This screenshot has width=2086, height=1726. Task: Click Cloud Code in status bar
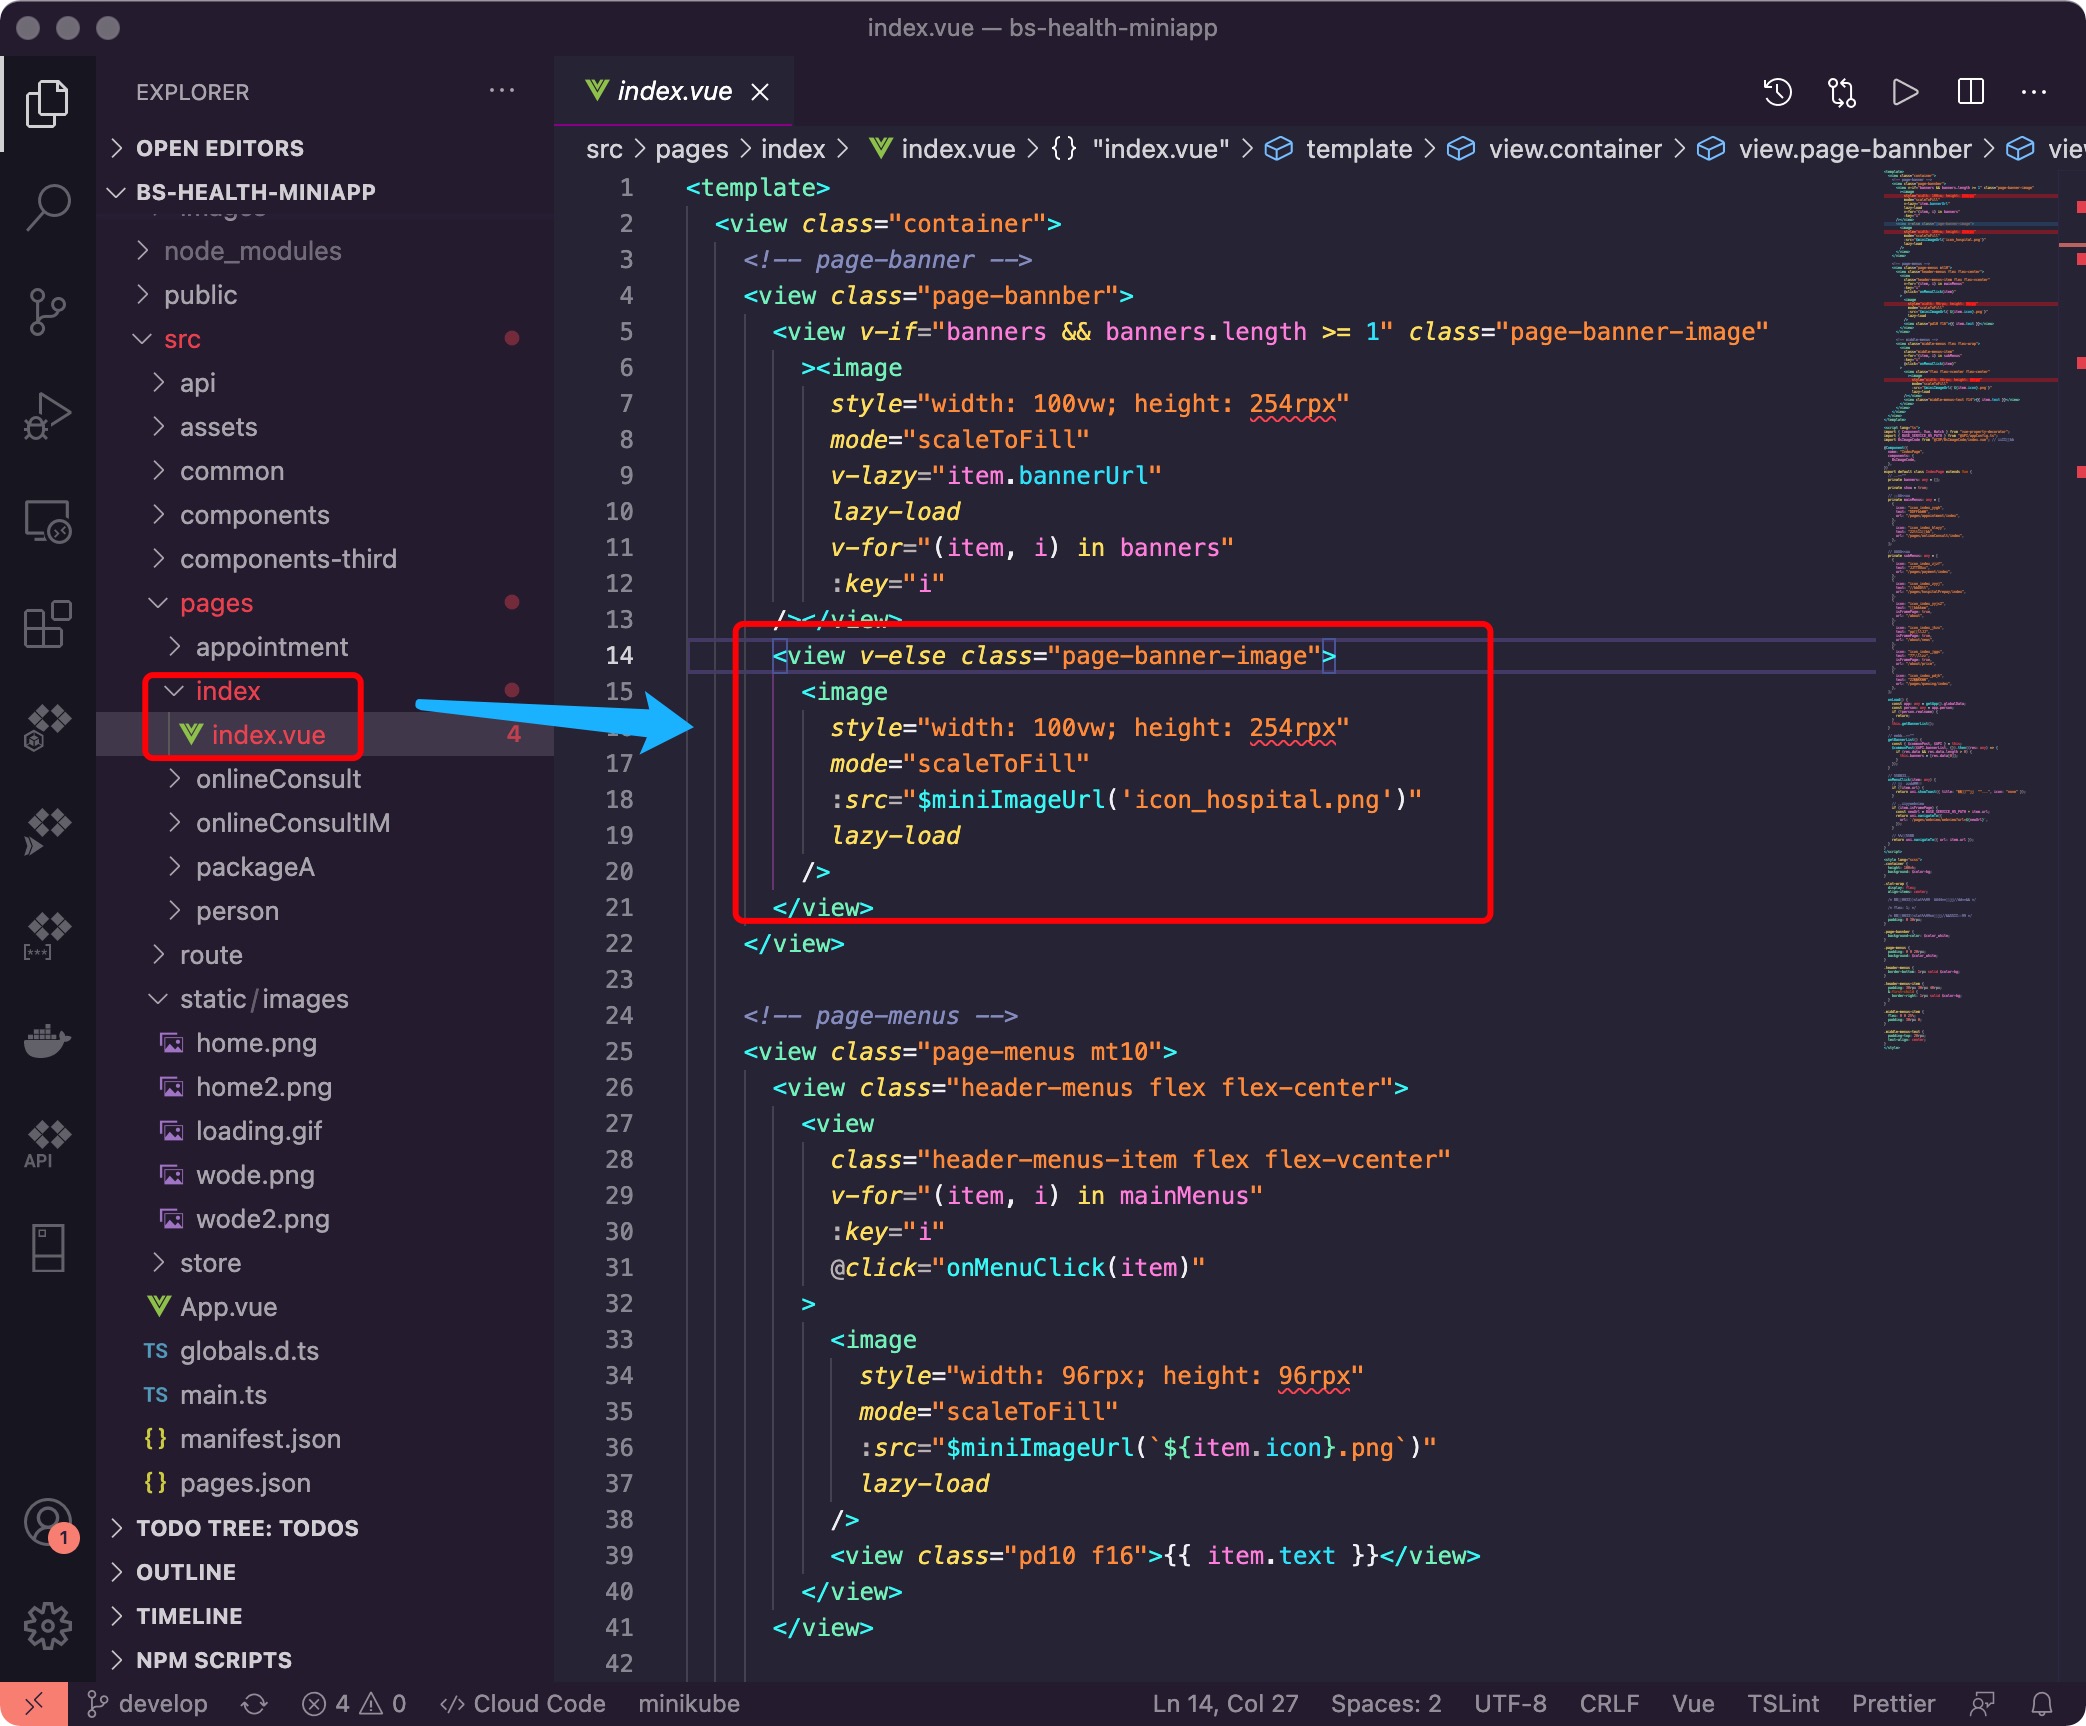point(523,1703)
